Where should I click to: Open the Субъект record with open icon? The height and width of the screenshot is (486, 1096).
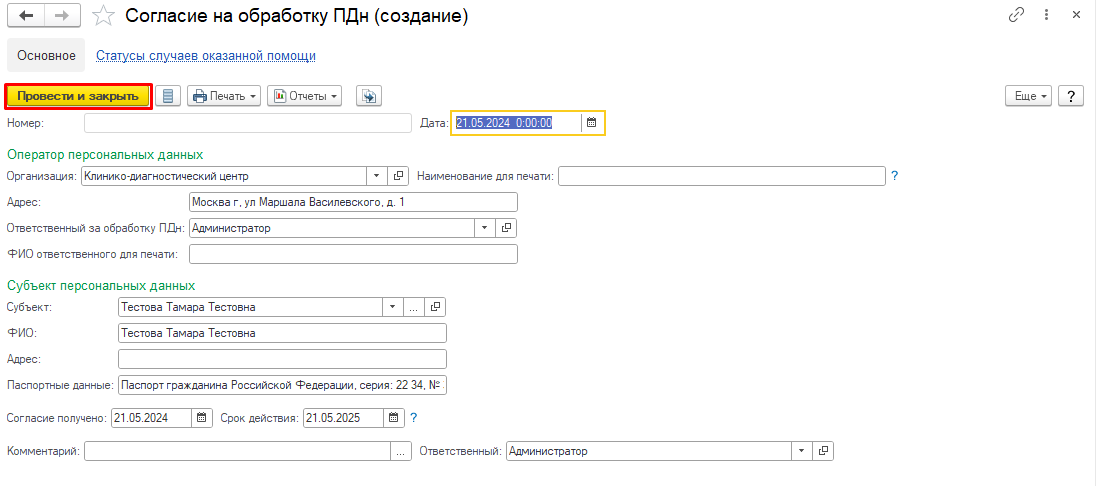pyautogui.click(x=435, y=307)
